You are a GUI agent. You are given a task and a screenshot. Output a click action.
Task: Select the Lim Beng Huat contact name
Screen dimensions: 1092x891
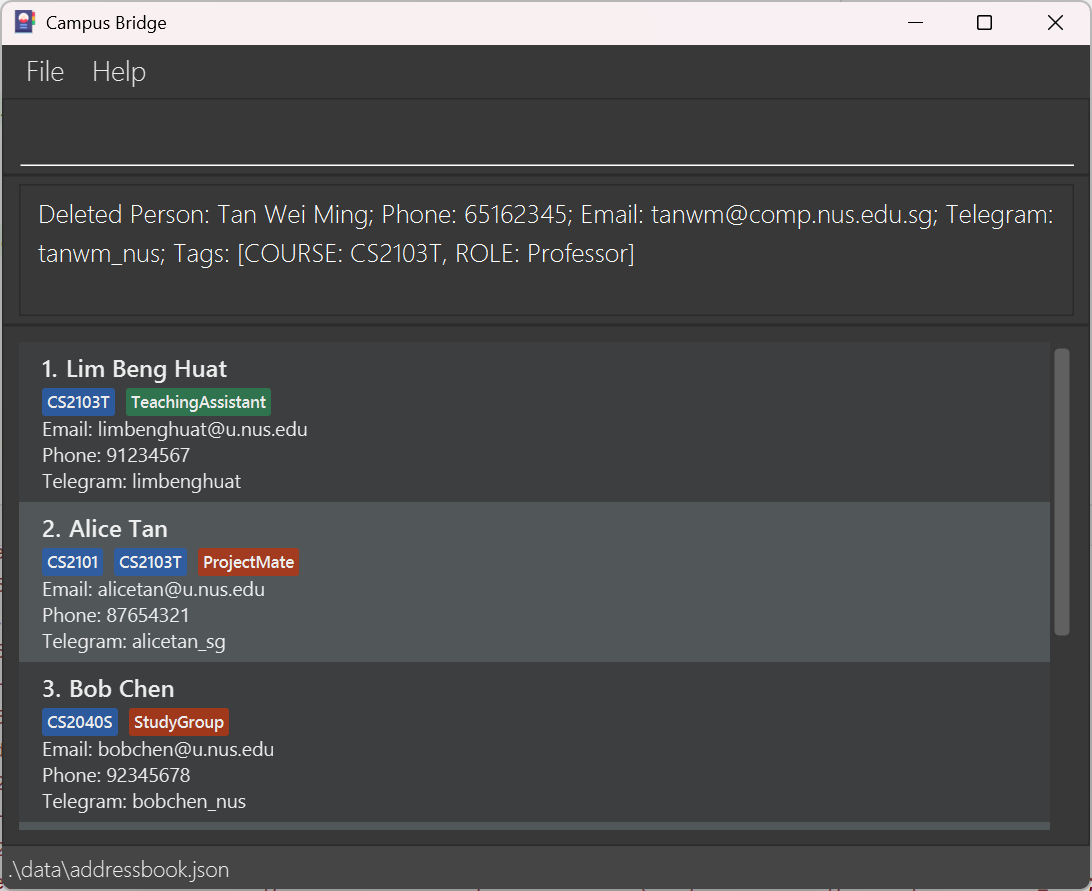(134, 369)
